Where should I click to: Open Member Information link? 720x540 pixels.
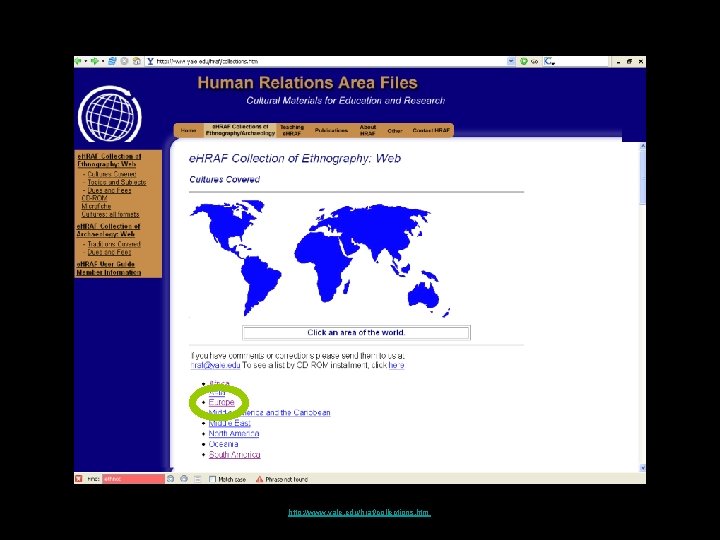(x=109, y=272)
